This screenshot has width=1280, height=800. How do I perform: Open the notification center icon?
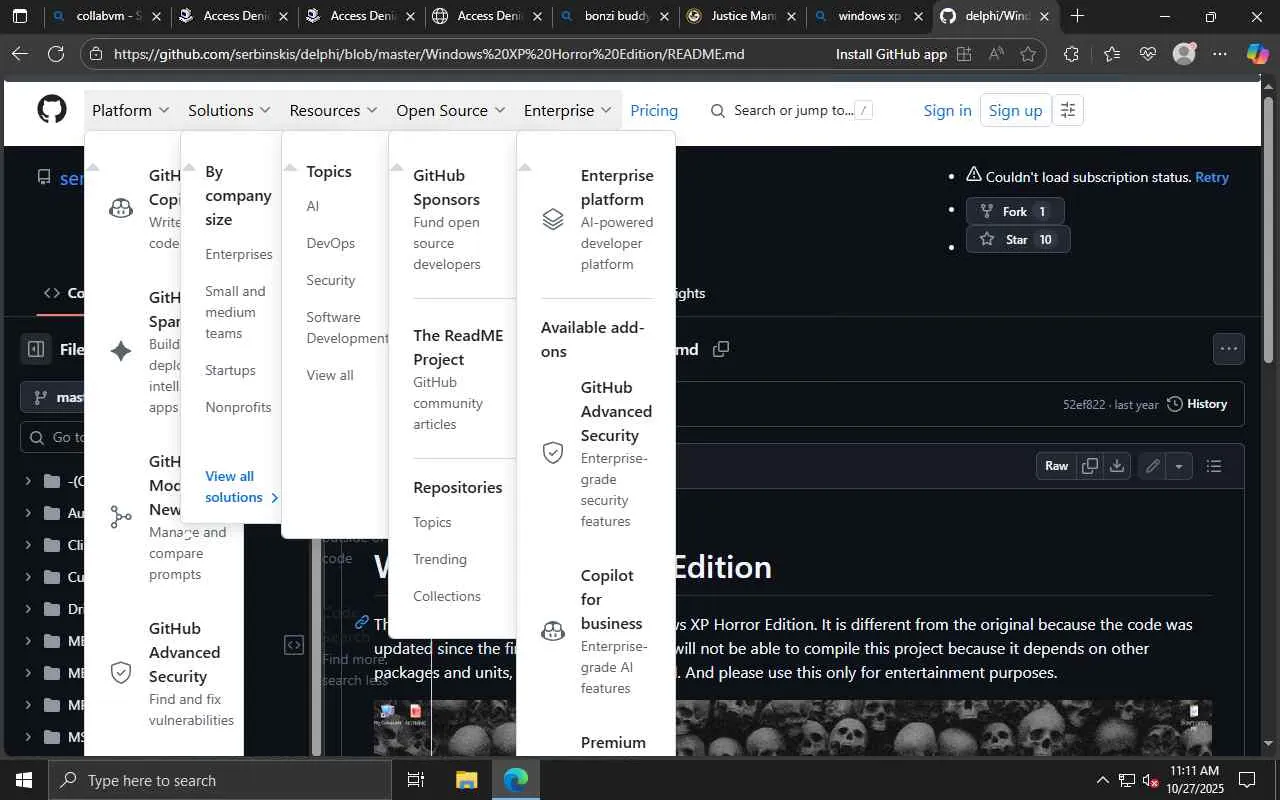click(x=1247, y=780)
